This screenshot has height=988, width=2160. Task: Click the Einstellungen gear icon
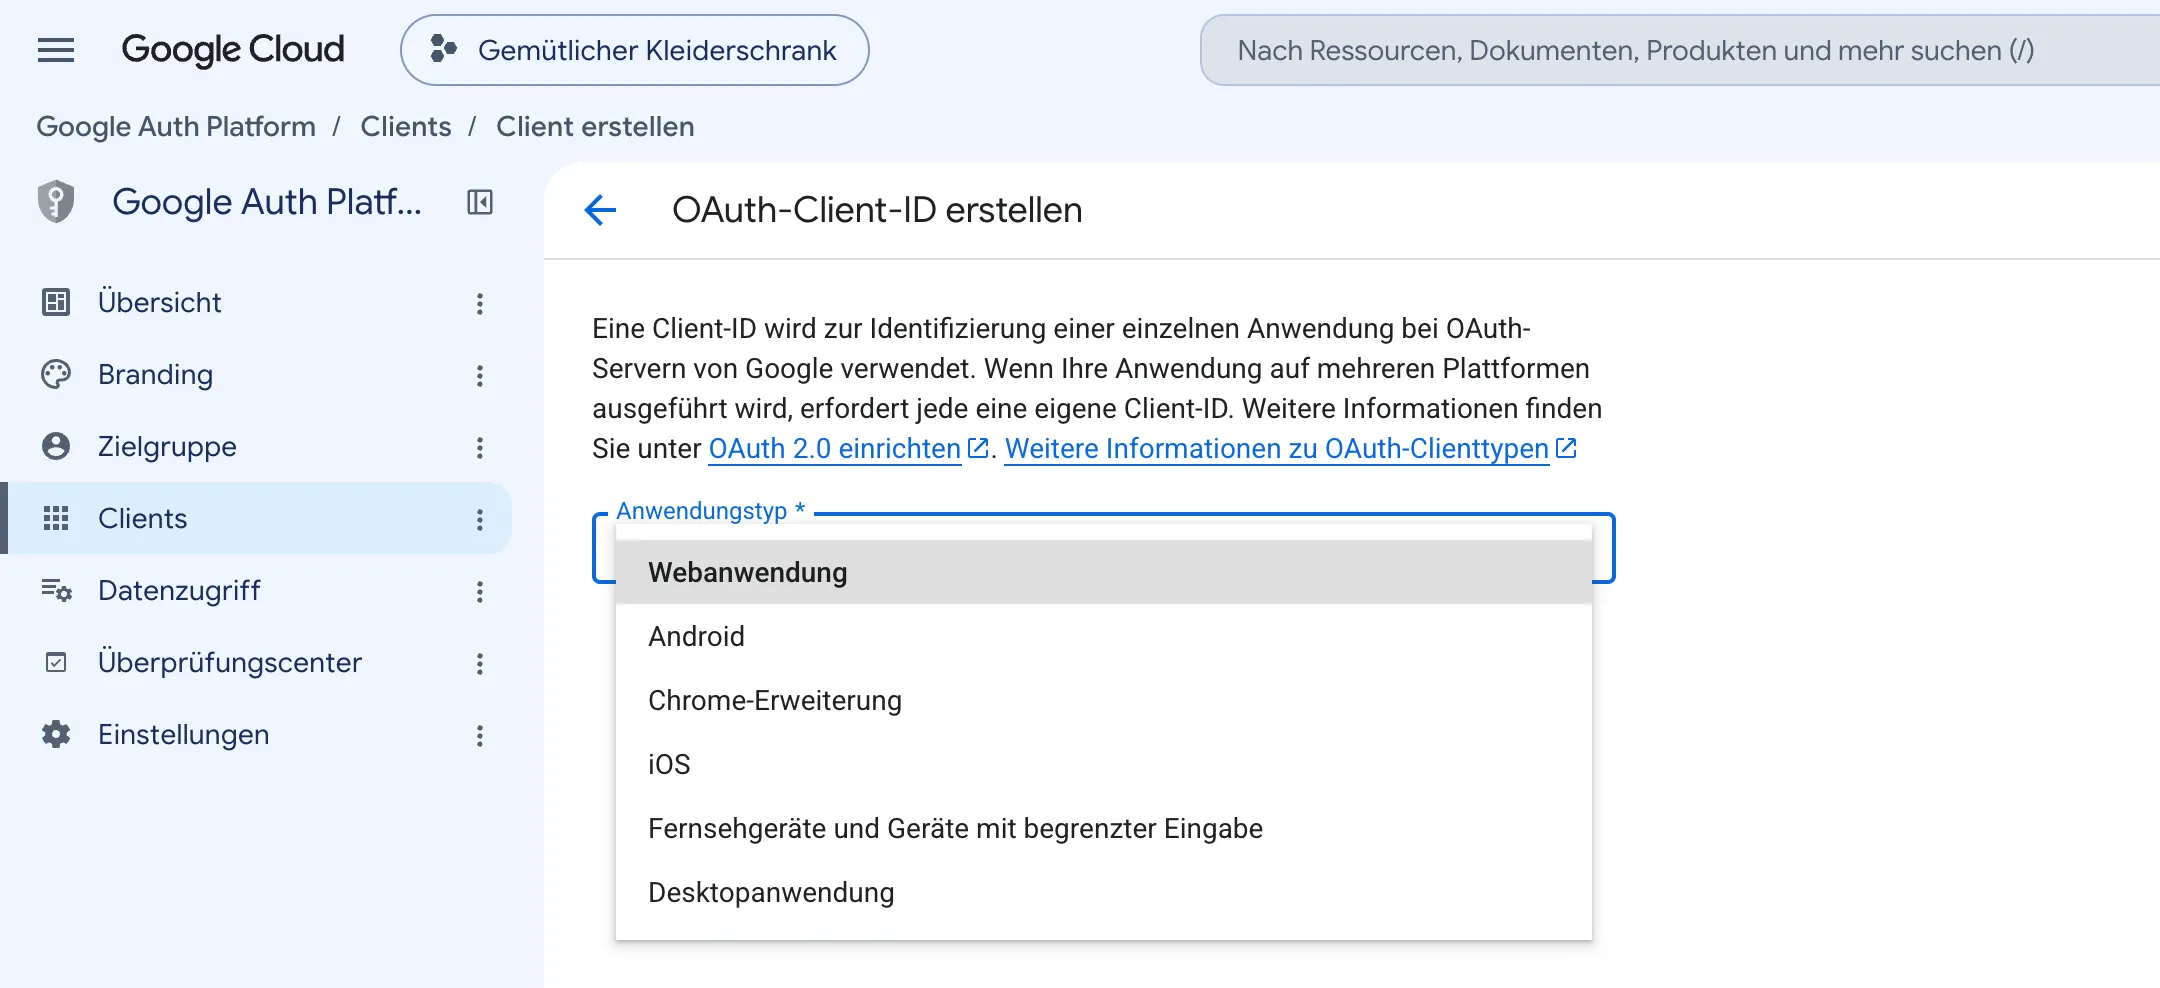click(x=56, y=734)
